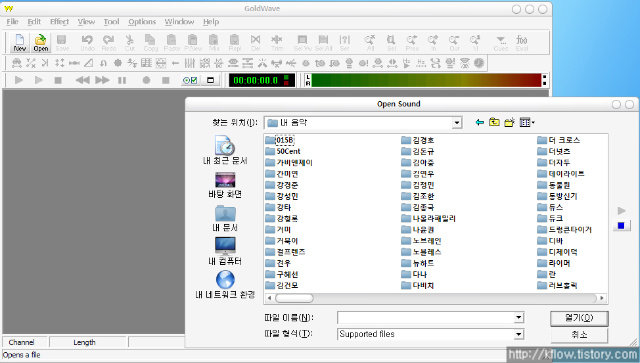Click the zoom All toolbar icon

(x=370, y=43)
